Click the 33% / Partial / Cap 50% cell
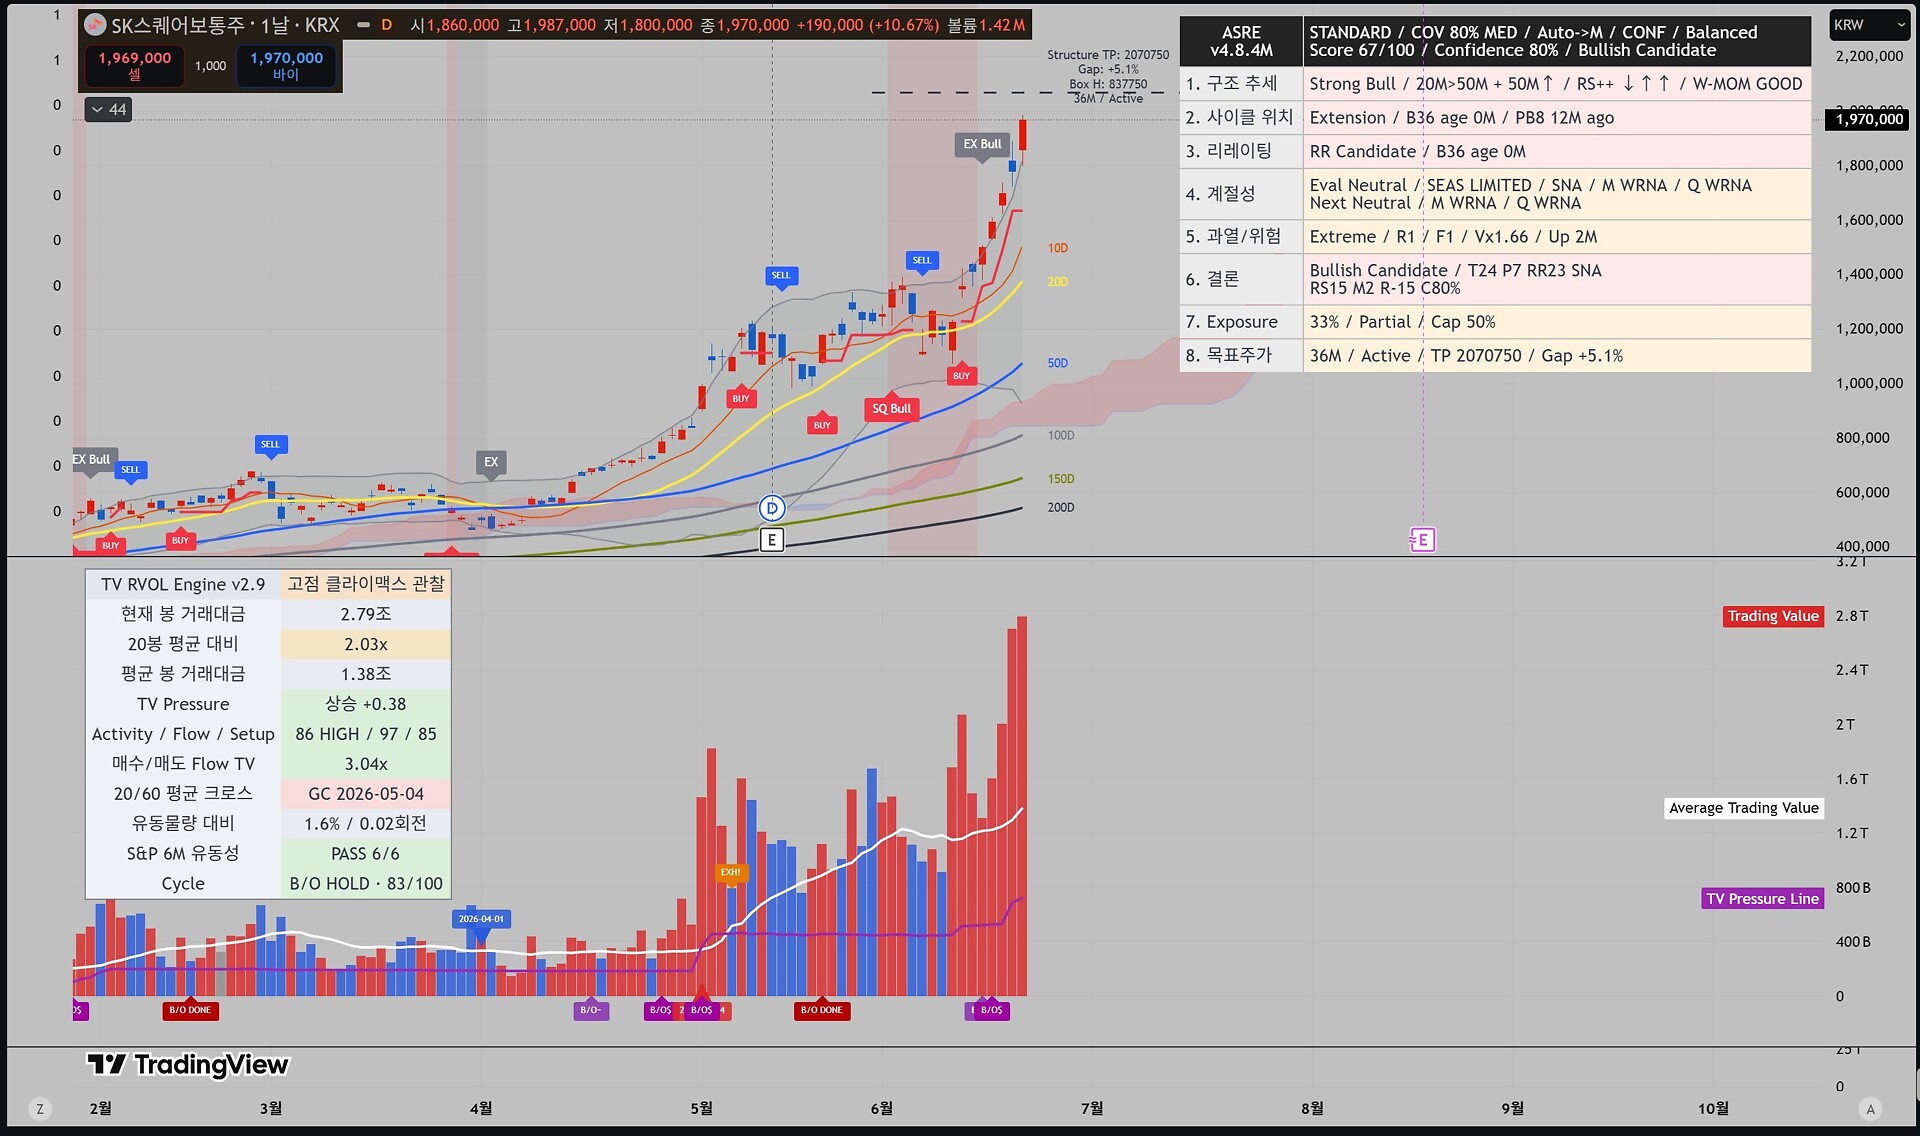Viewport: 1920px width, 1136px height. coord(1556,322)
